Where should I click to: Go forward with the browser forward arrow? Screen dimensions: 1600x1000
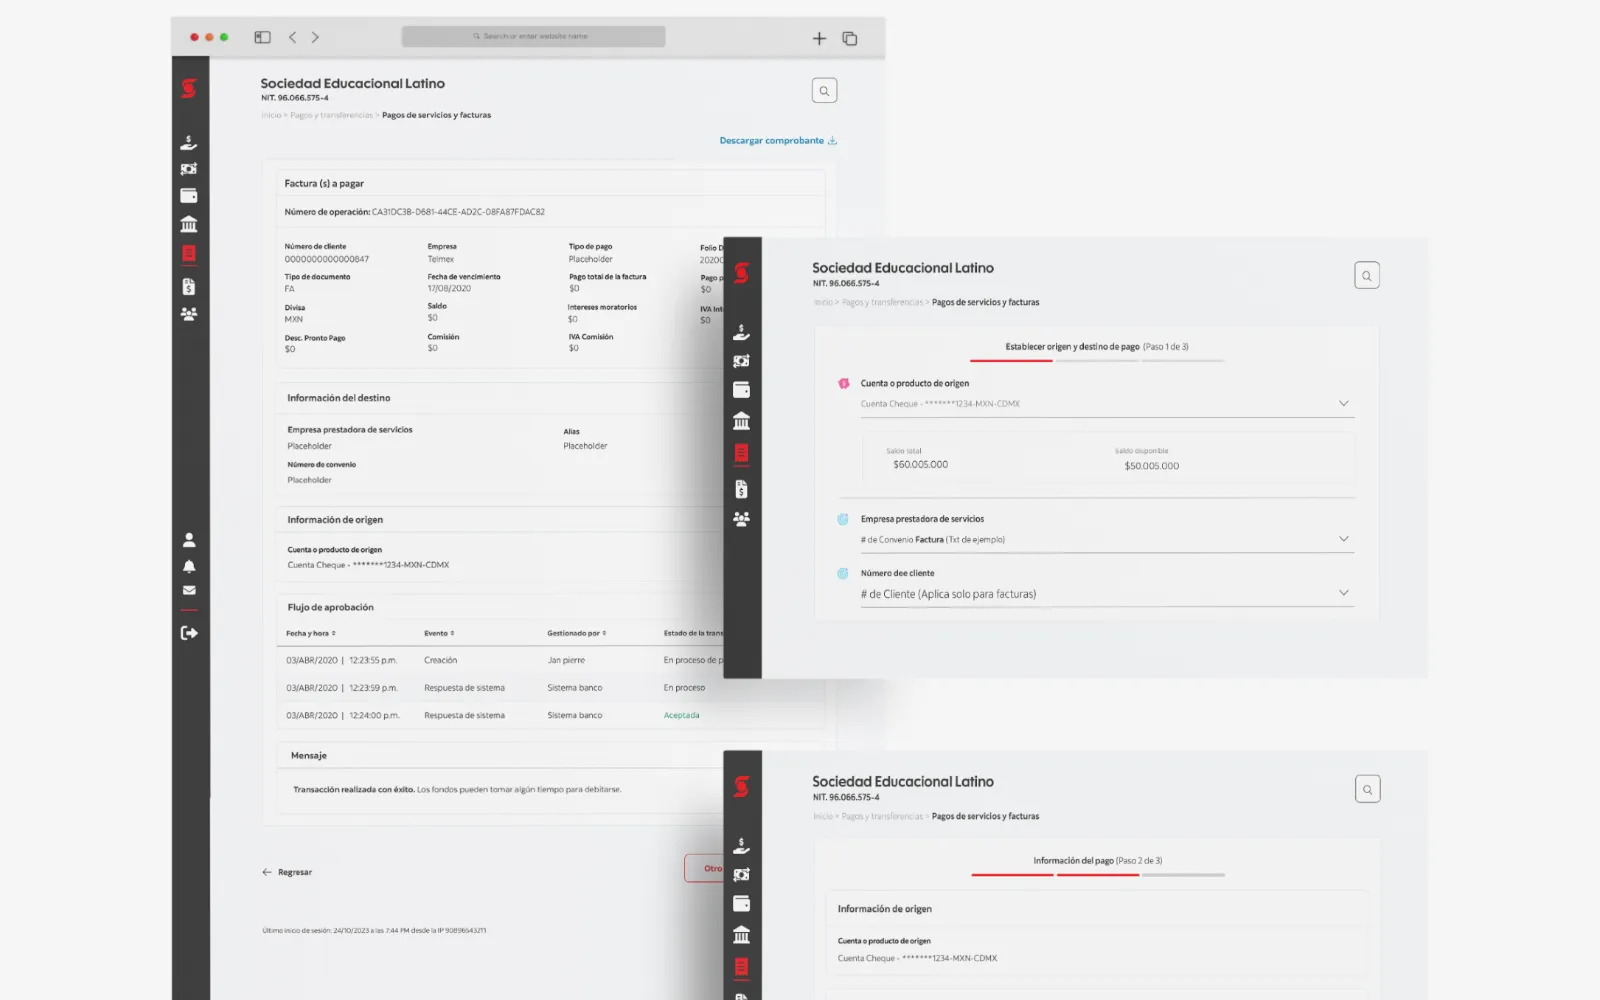[x=315, y=37]
